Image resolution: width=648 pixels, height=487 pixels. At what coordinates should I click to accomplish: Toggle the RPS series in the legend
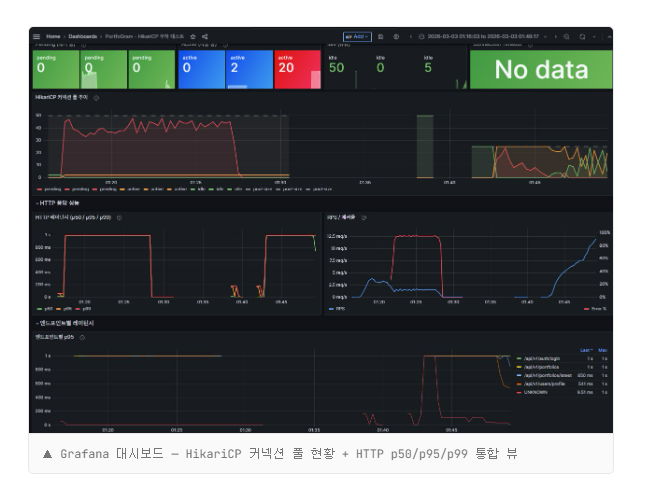tap(337, 309)
